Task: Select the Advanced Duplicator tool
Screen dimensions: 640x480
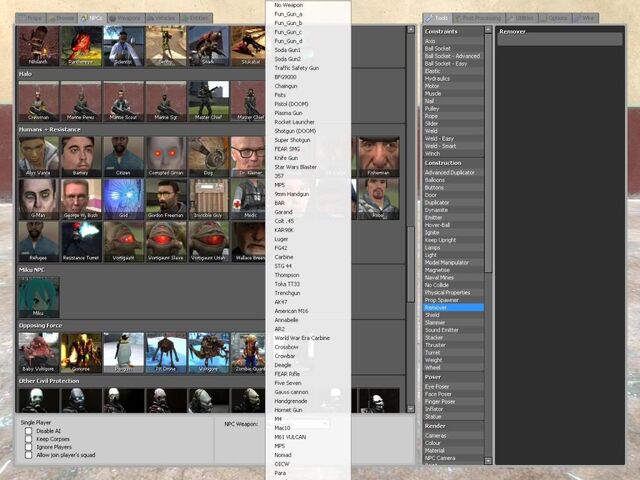Action: [x=454, y=172]
